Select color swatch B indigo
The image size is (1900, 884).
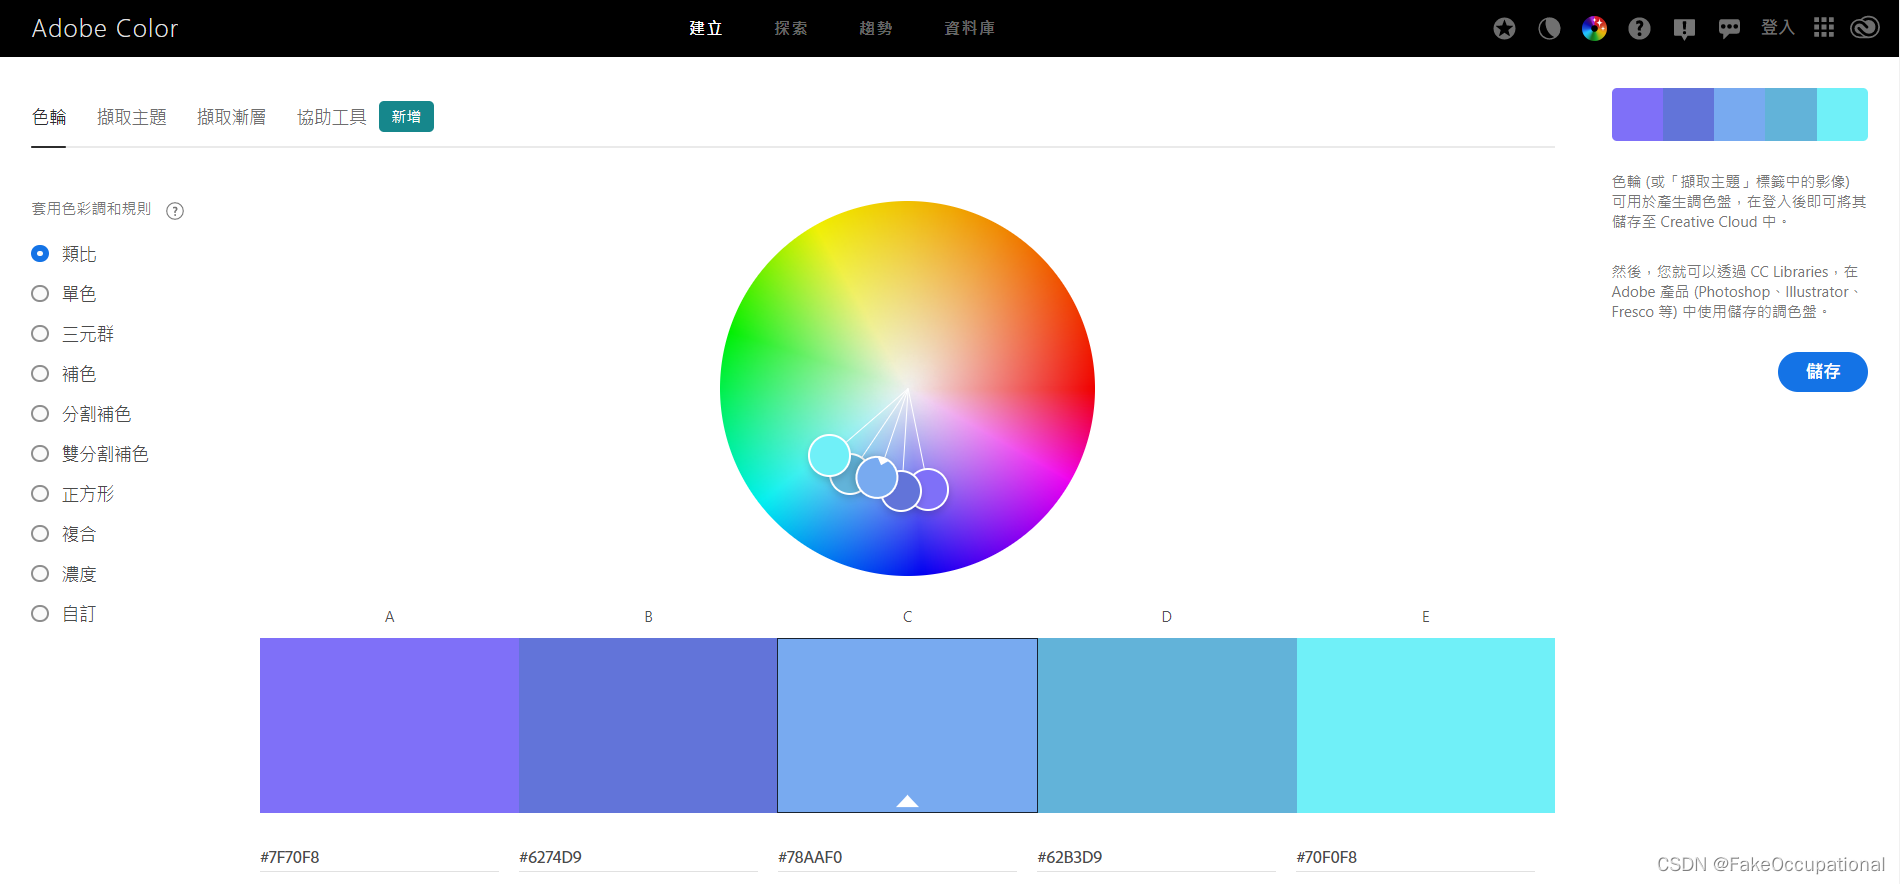pyautogui.click(x=648, y=725)
